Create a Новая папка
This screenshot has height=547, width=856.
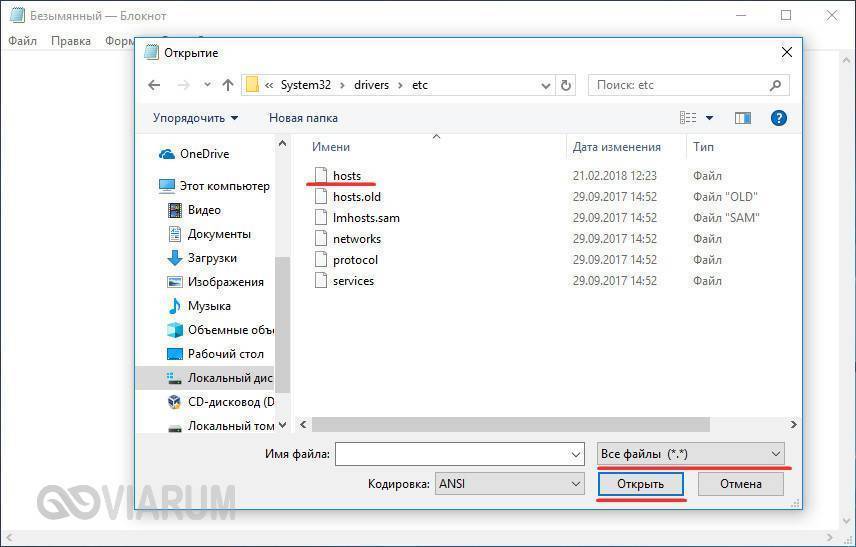pyautogui.click(x=303, y=118)
